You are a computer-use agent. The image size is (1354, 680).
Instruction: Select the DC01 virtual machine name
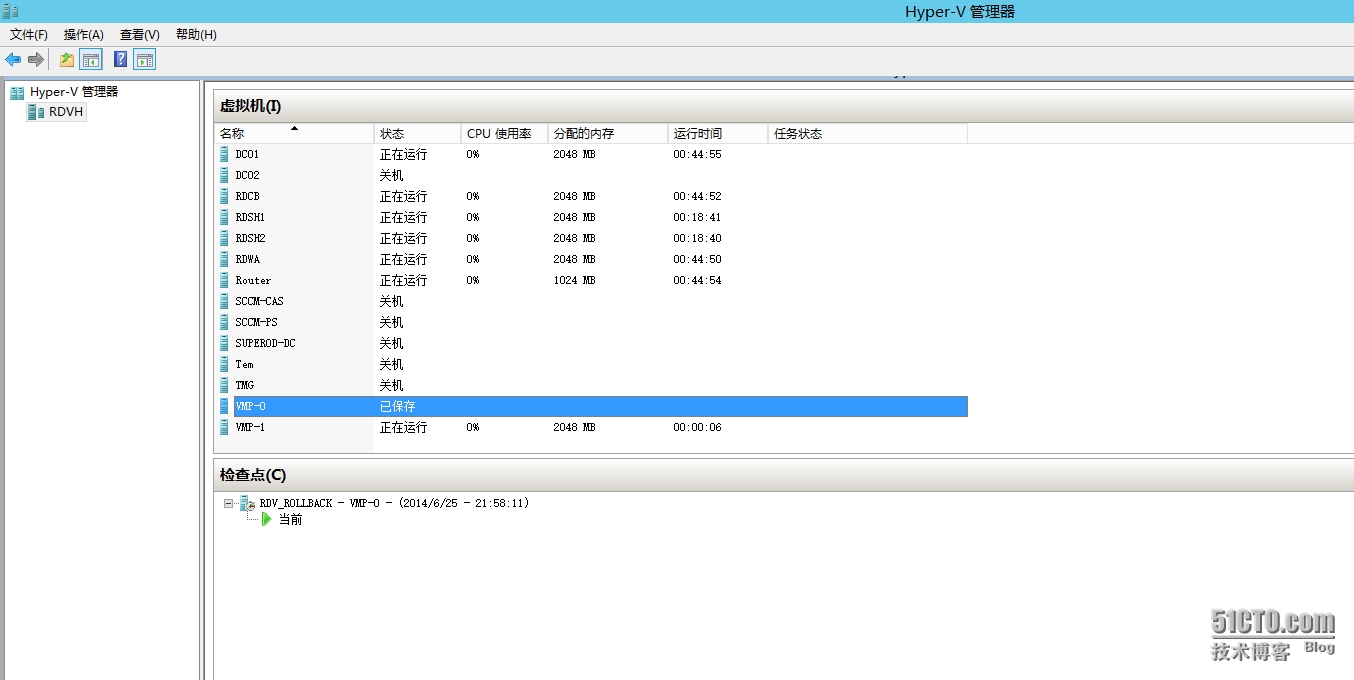pyautogui.click(x=247, y=154)
